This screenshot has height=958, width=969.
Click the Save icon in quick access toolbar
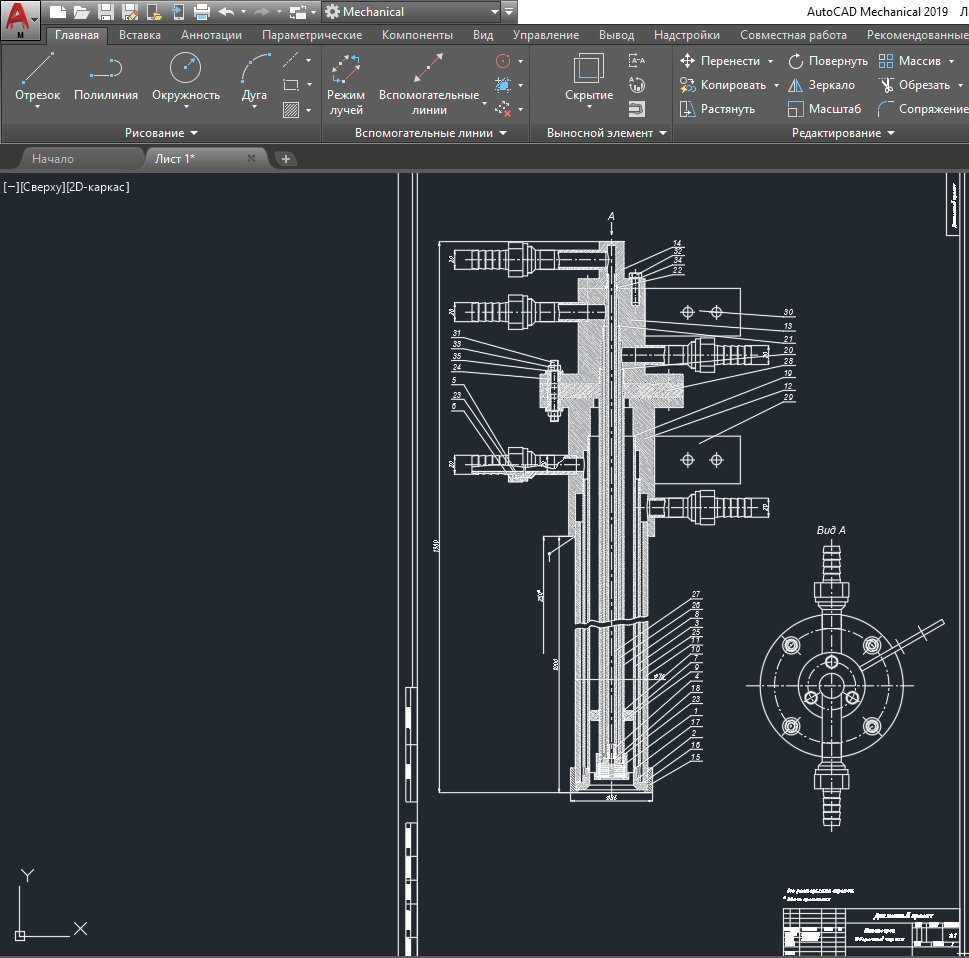[x=105, y=12]
